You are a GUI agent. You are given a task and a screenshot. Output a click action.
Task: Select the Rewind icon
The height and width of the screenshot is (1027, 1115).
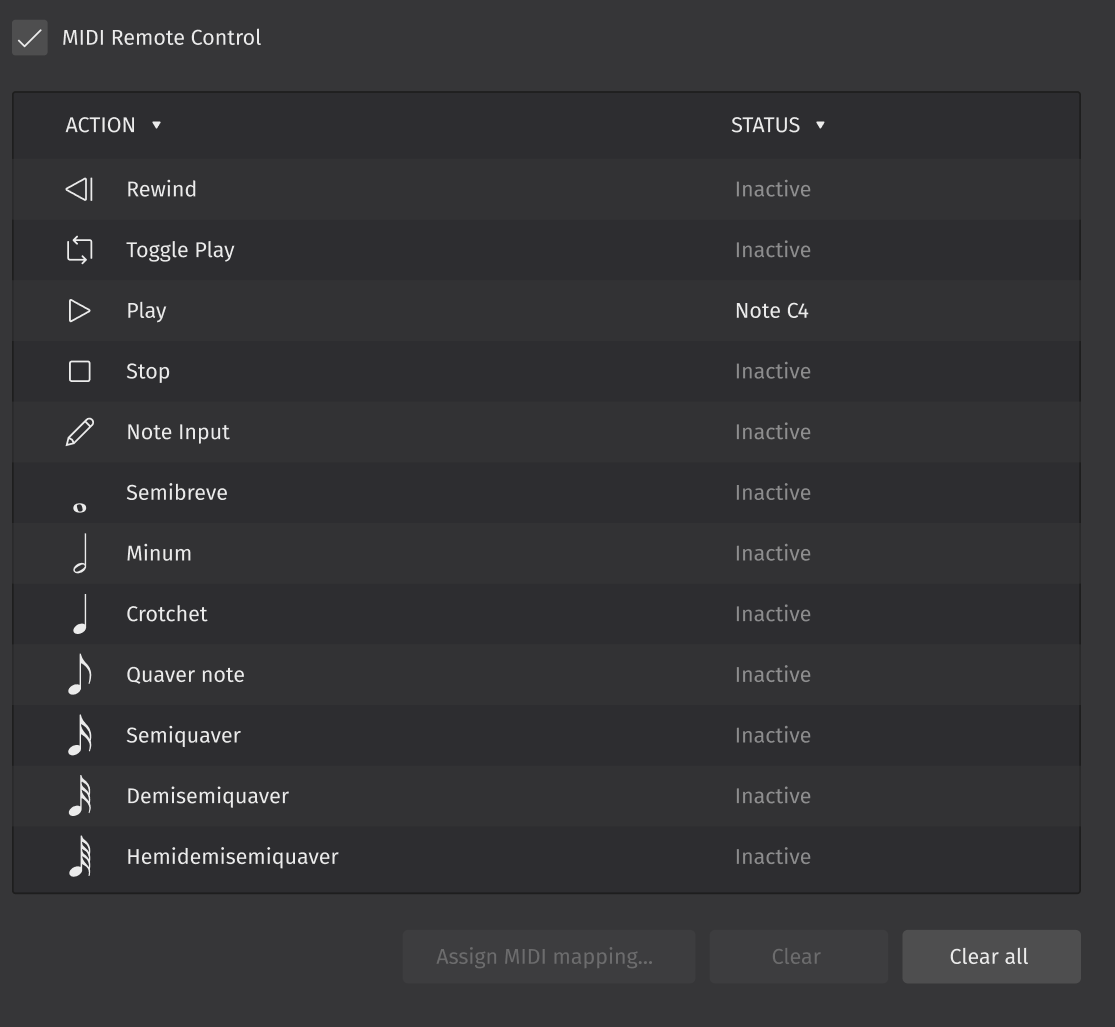pyautogui.click(x=79, y=188)
